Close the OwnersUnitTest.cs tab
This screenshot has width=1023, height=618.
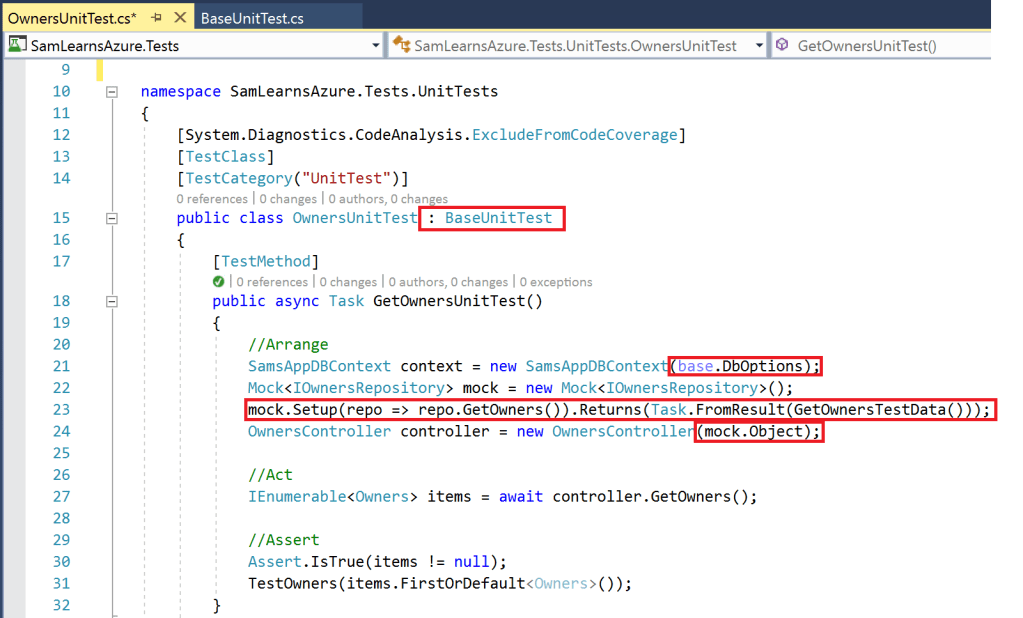coord(178,19)
